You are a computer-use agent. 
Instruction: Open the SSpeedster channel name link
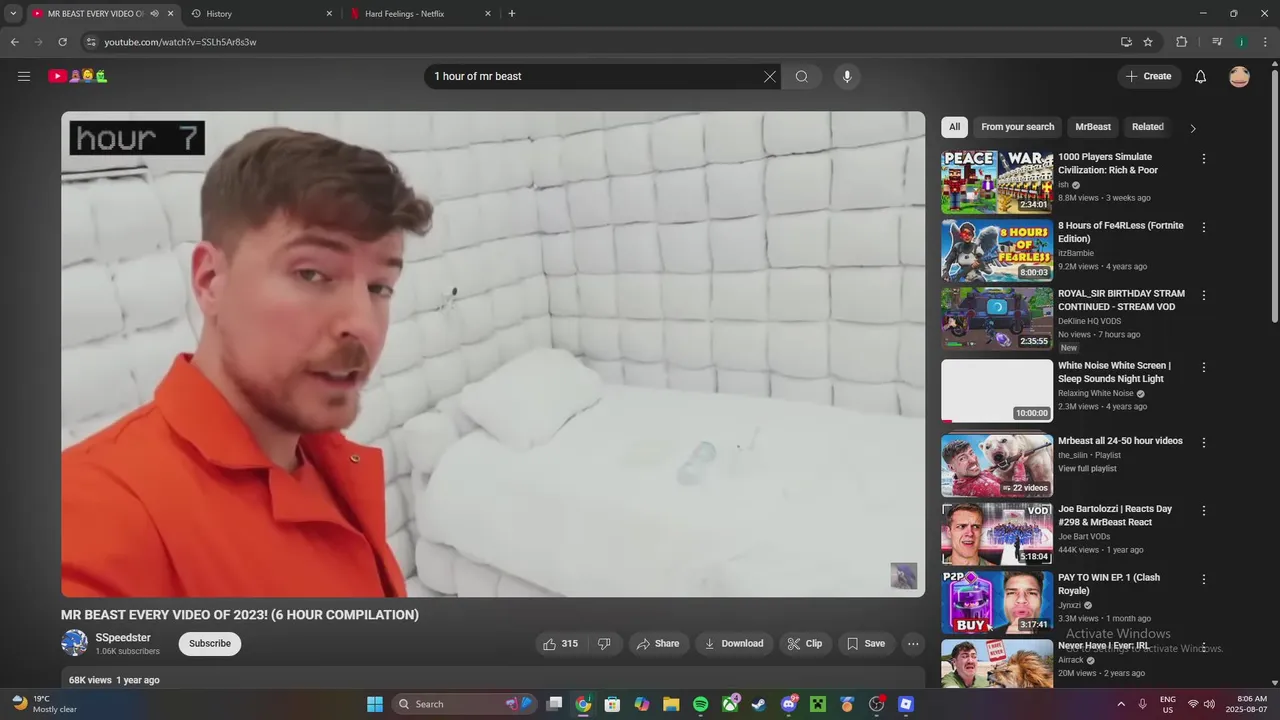[x=123, y=638]
